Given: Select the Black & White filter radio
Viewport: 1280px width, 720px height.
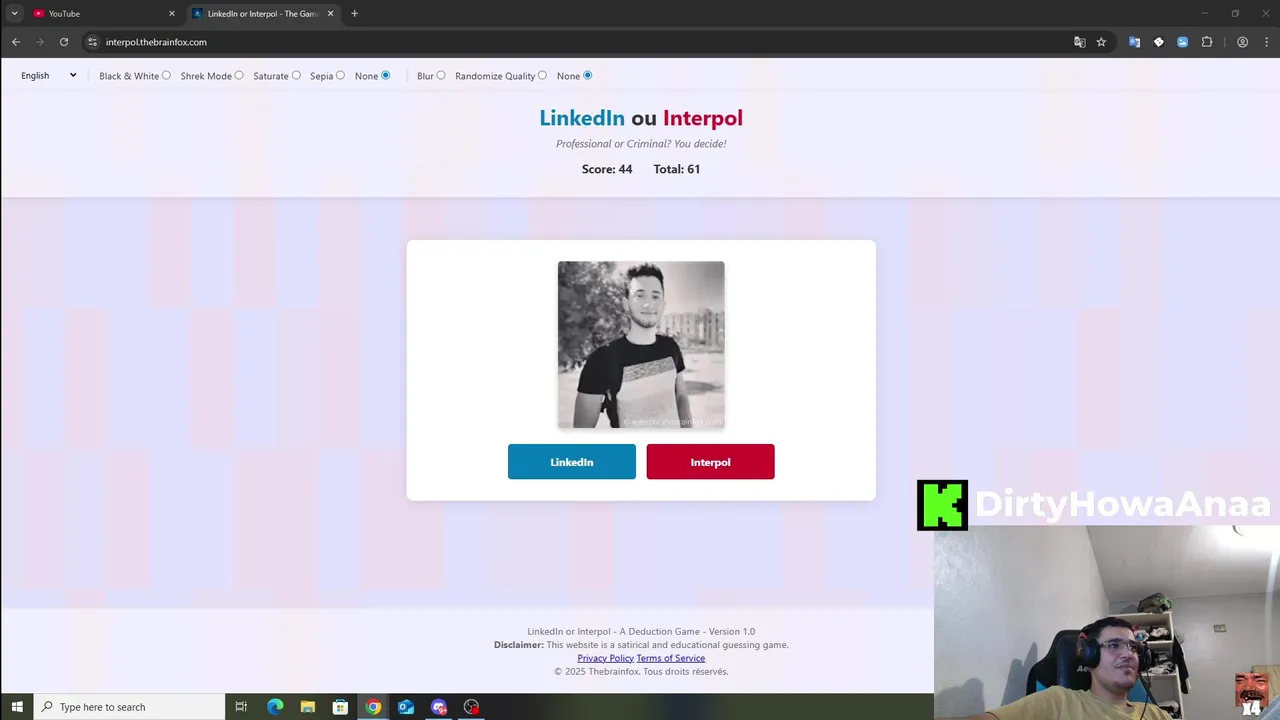Looking at the screenshot, I should click(x=166, y=75).
